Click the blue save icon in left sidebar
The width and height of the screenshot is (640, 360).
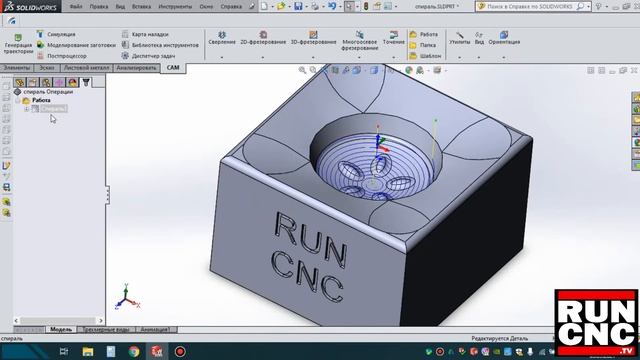click(7, 187)
